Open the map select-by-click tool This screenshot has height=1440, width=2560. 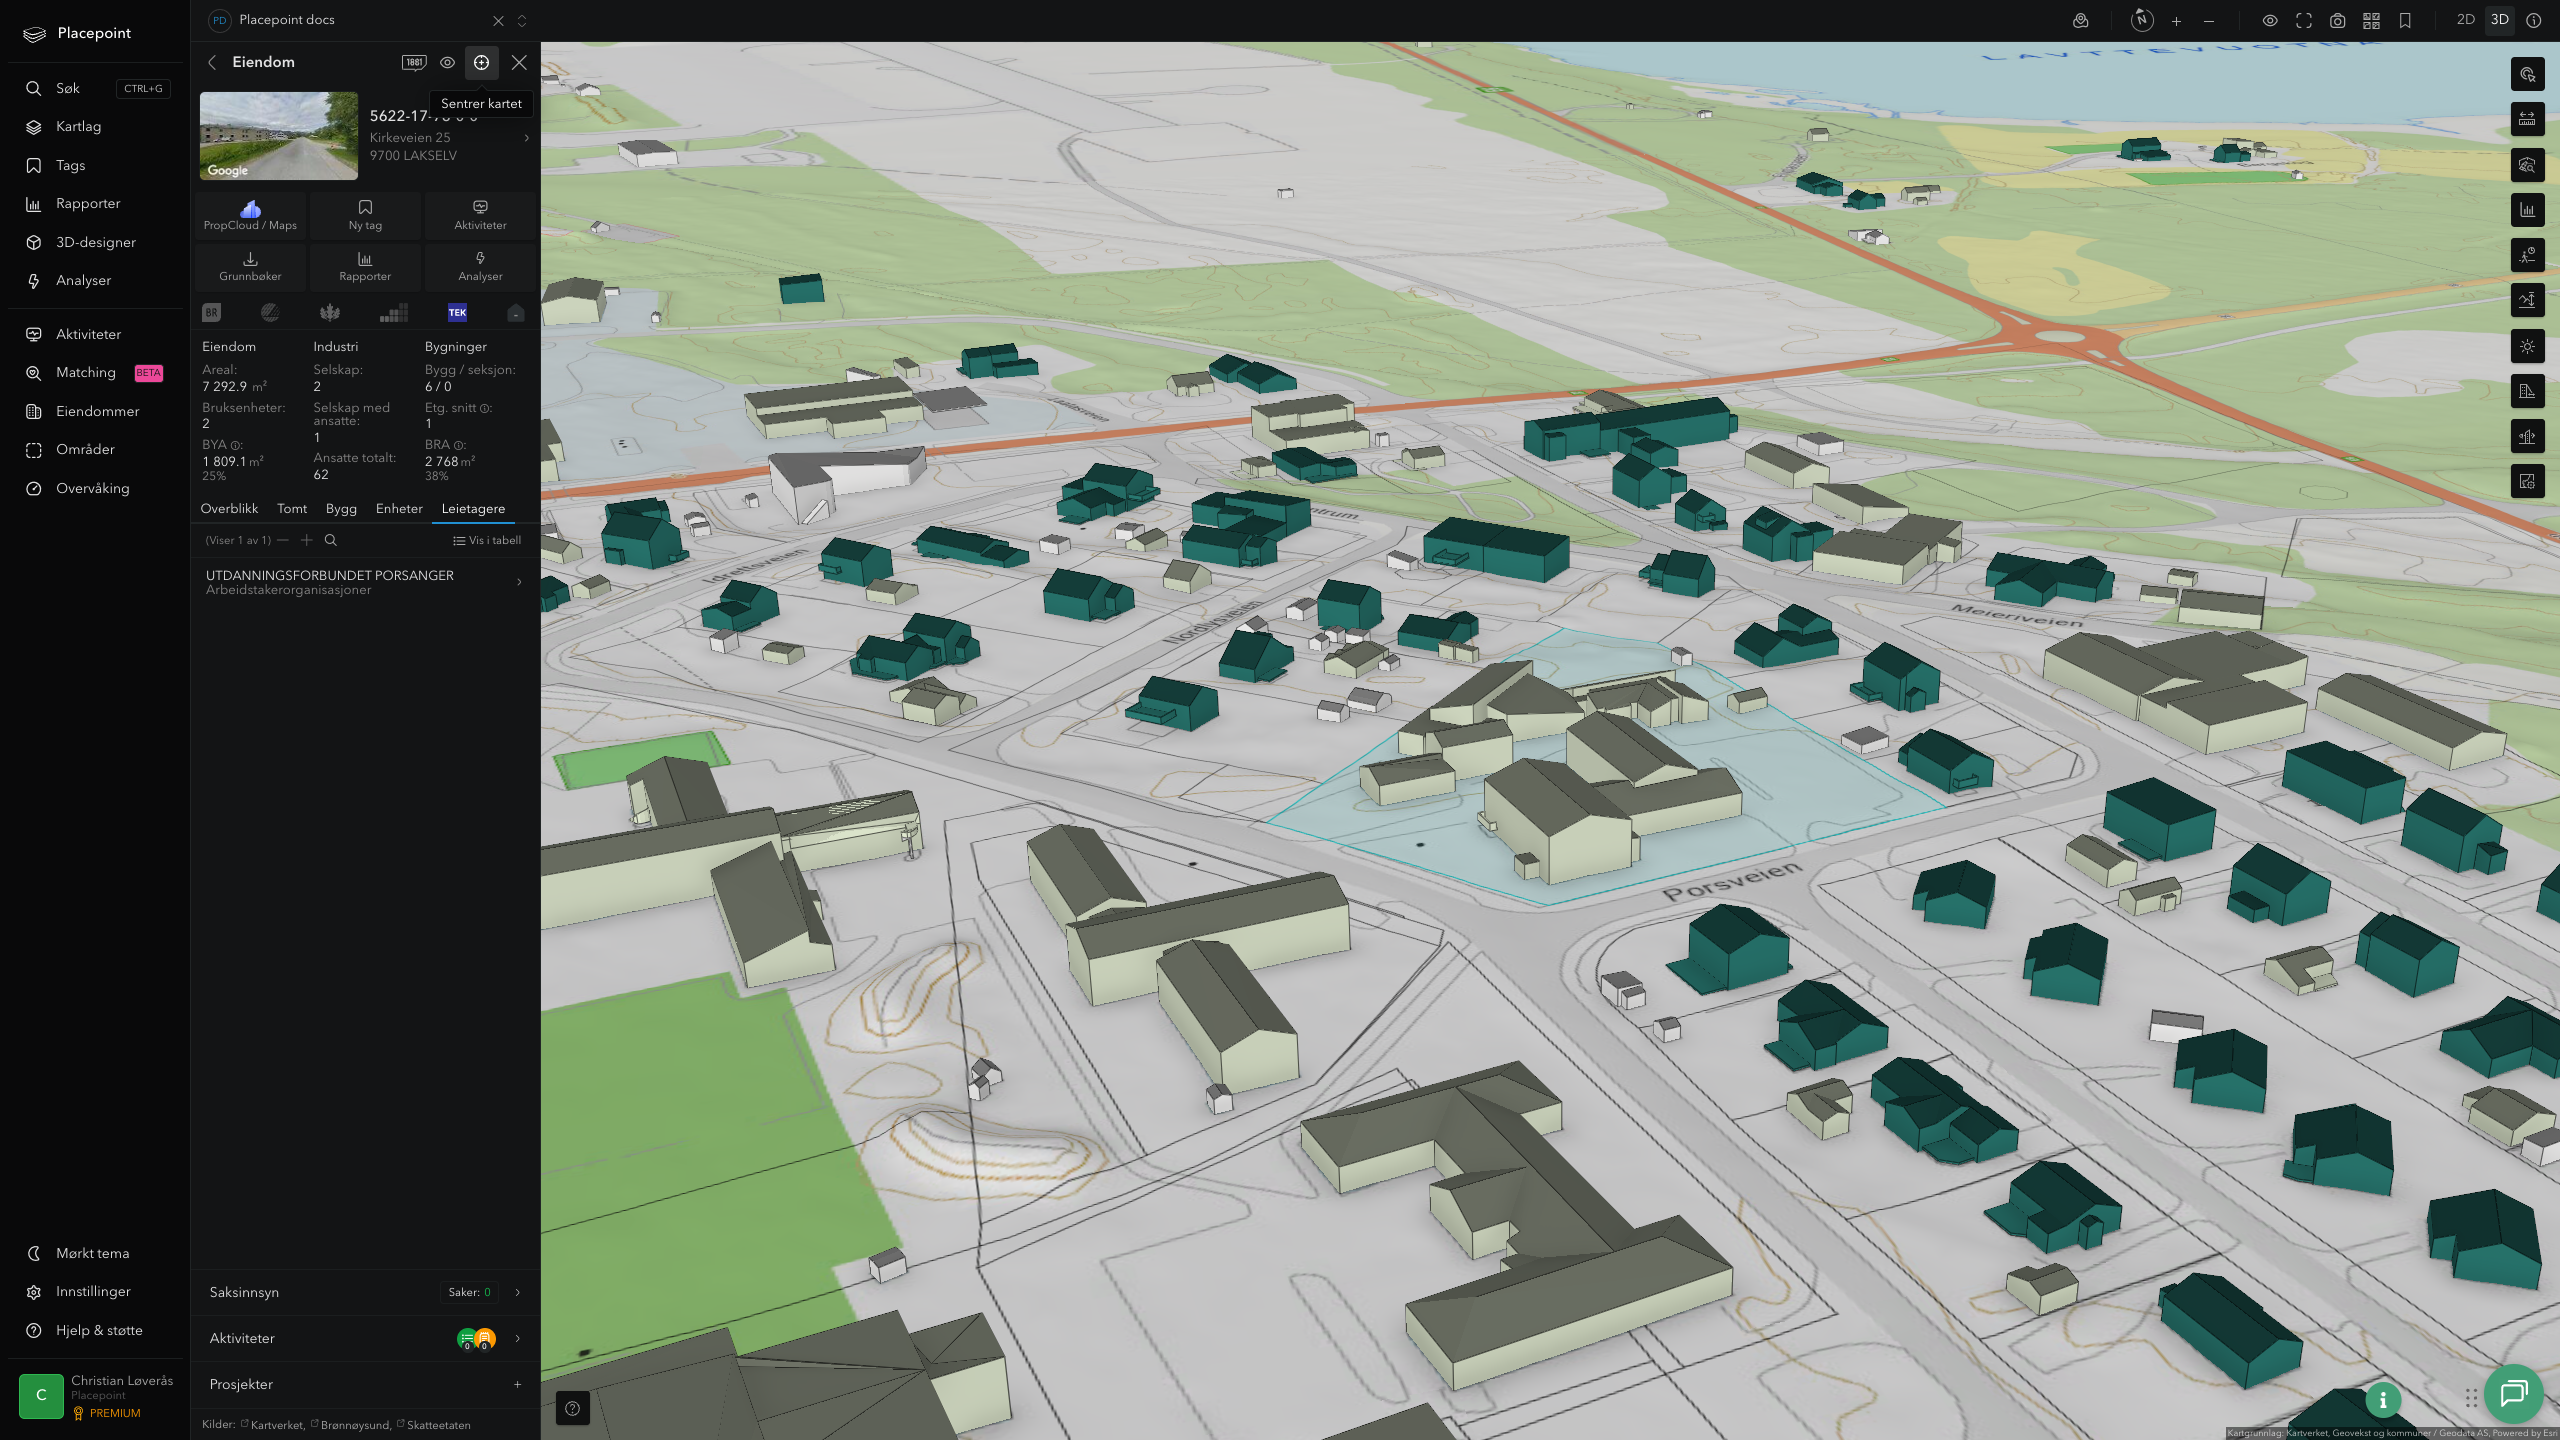point(2527,74)
